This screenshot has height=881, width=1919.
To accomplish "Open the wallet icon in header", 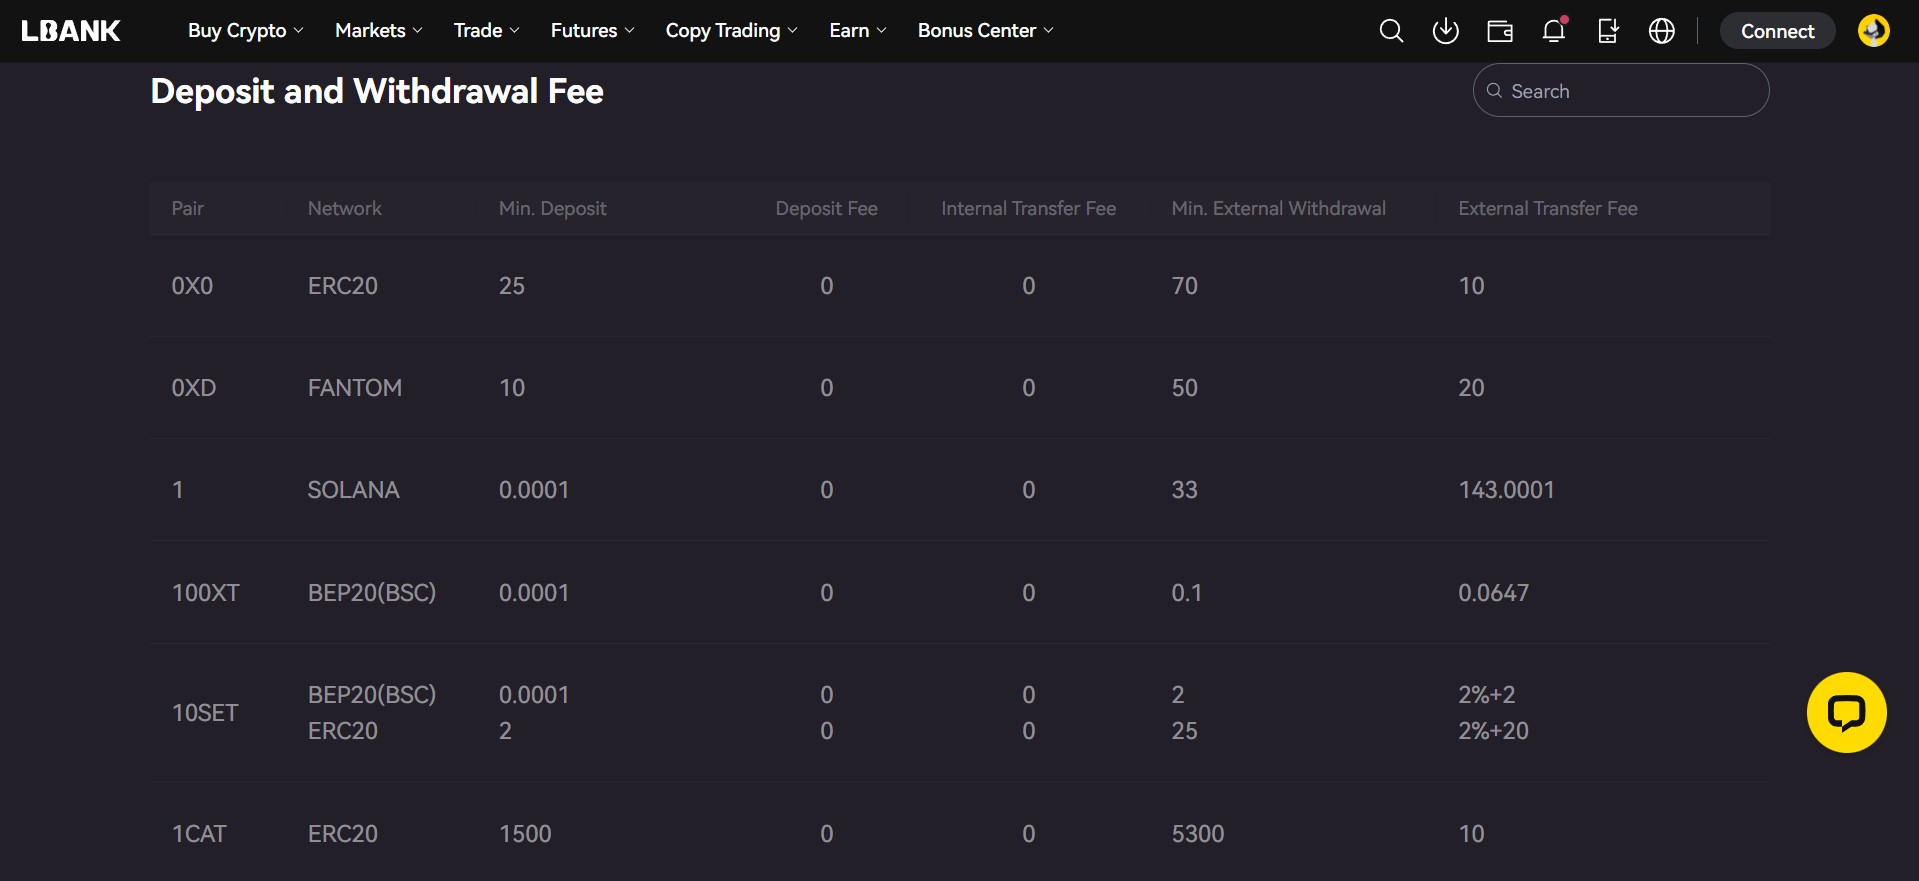I will point(1500,31).
